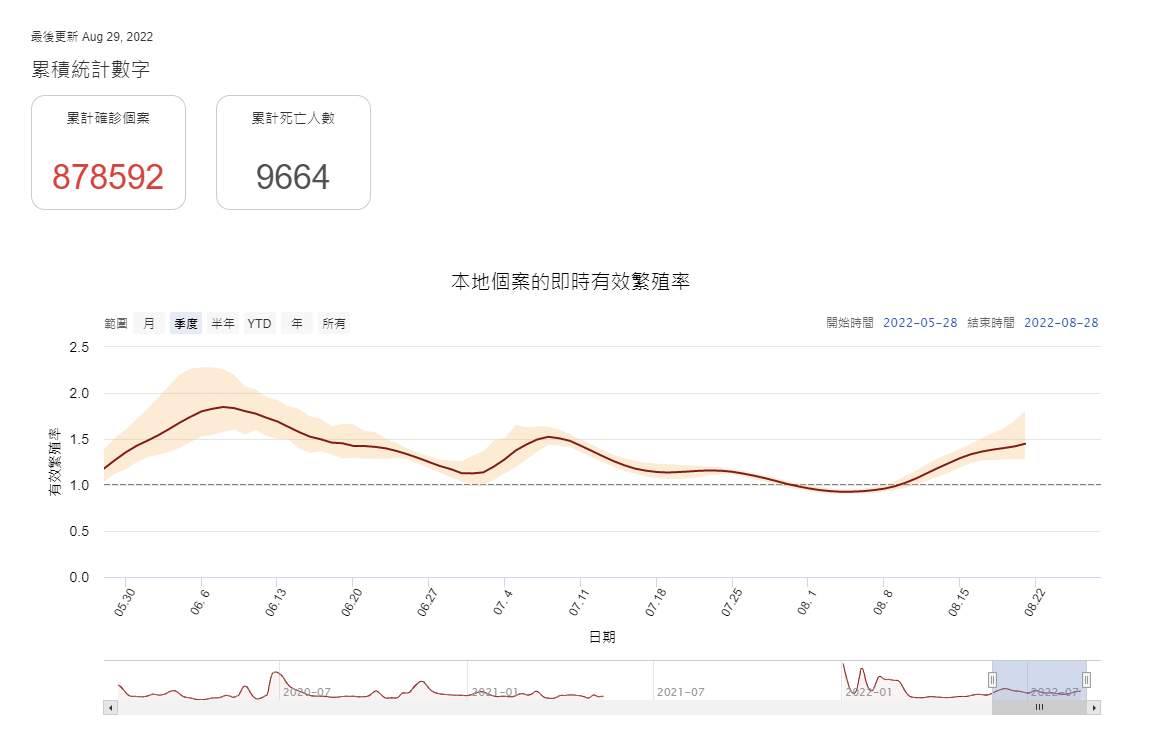Click the navigator scrollbar thumb
This screenshot has height=753, width=1157.
[x=1039, y=707]
